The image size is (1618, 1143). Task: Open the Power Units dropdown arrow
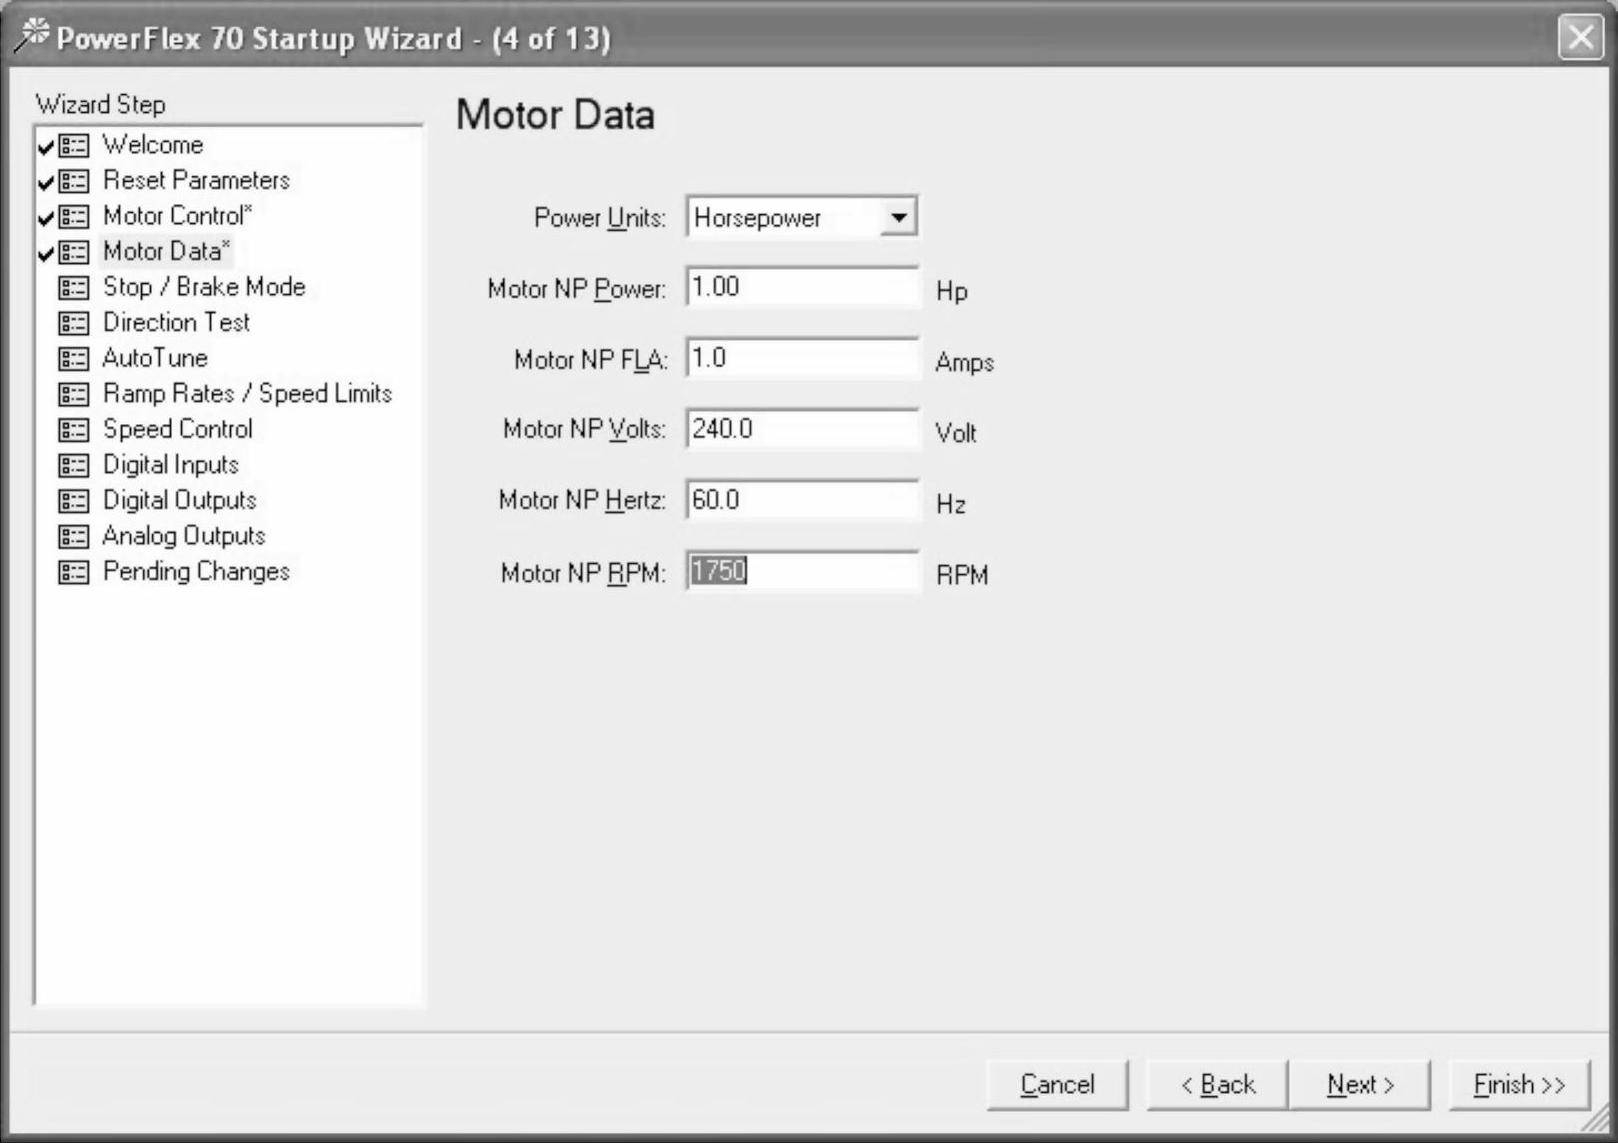pyautogui.click(x=898, y=217)
